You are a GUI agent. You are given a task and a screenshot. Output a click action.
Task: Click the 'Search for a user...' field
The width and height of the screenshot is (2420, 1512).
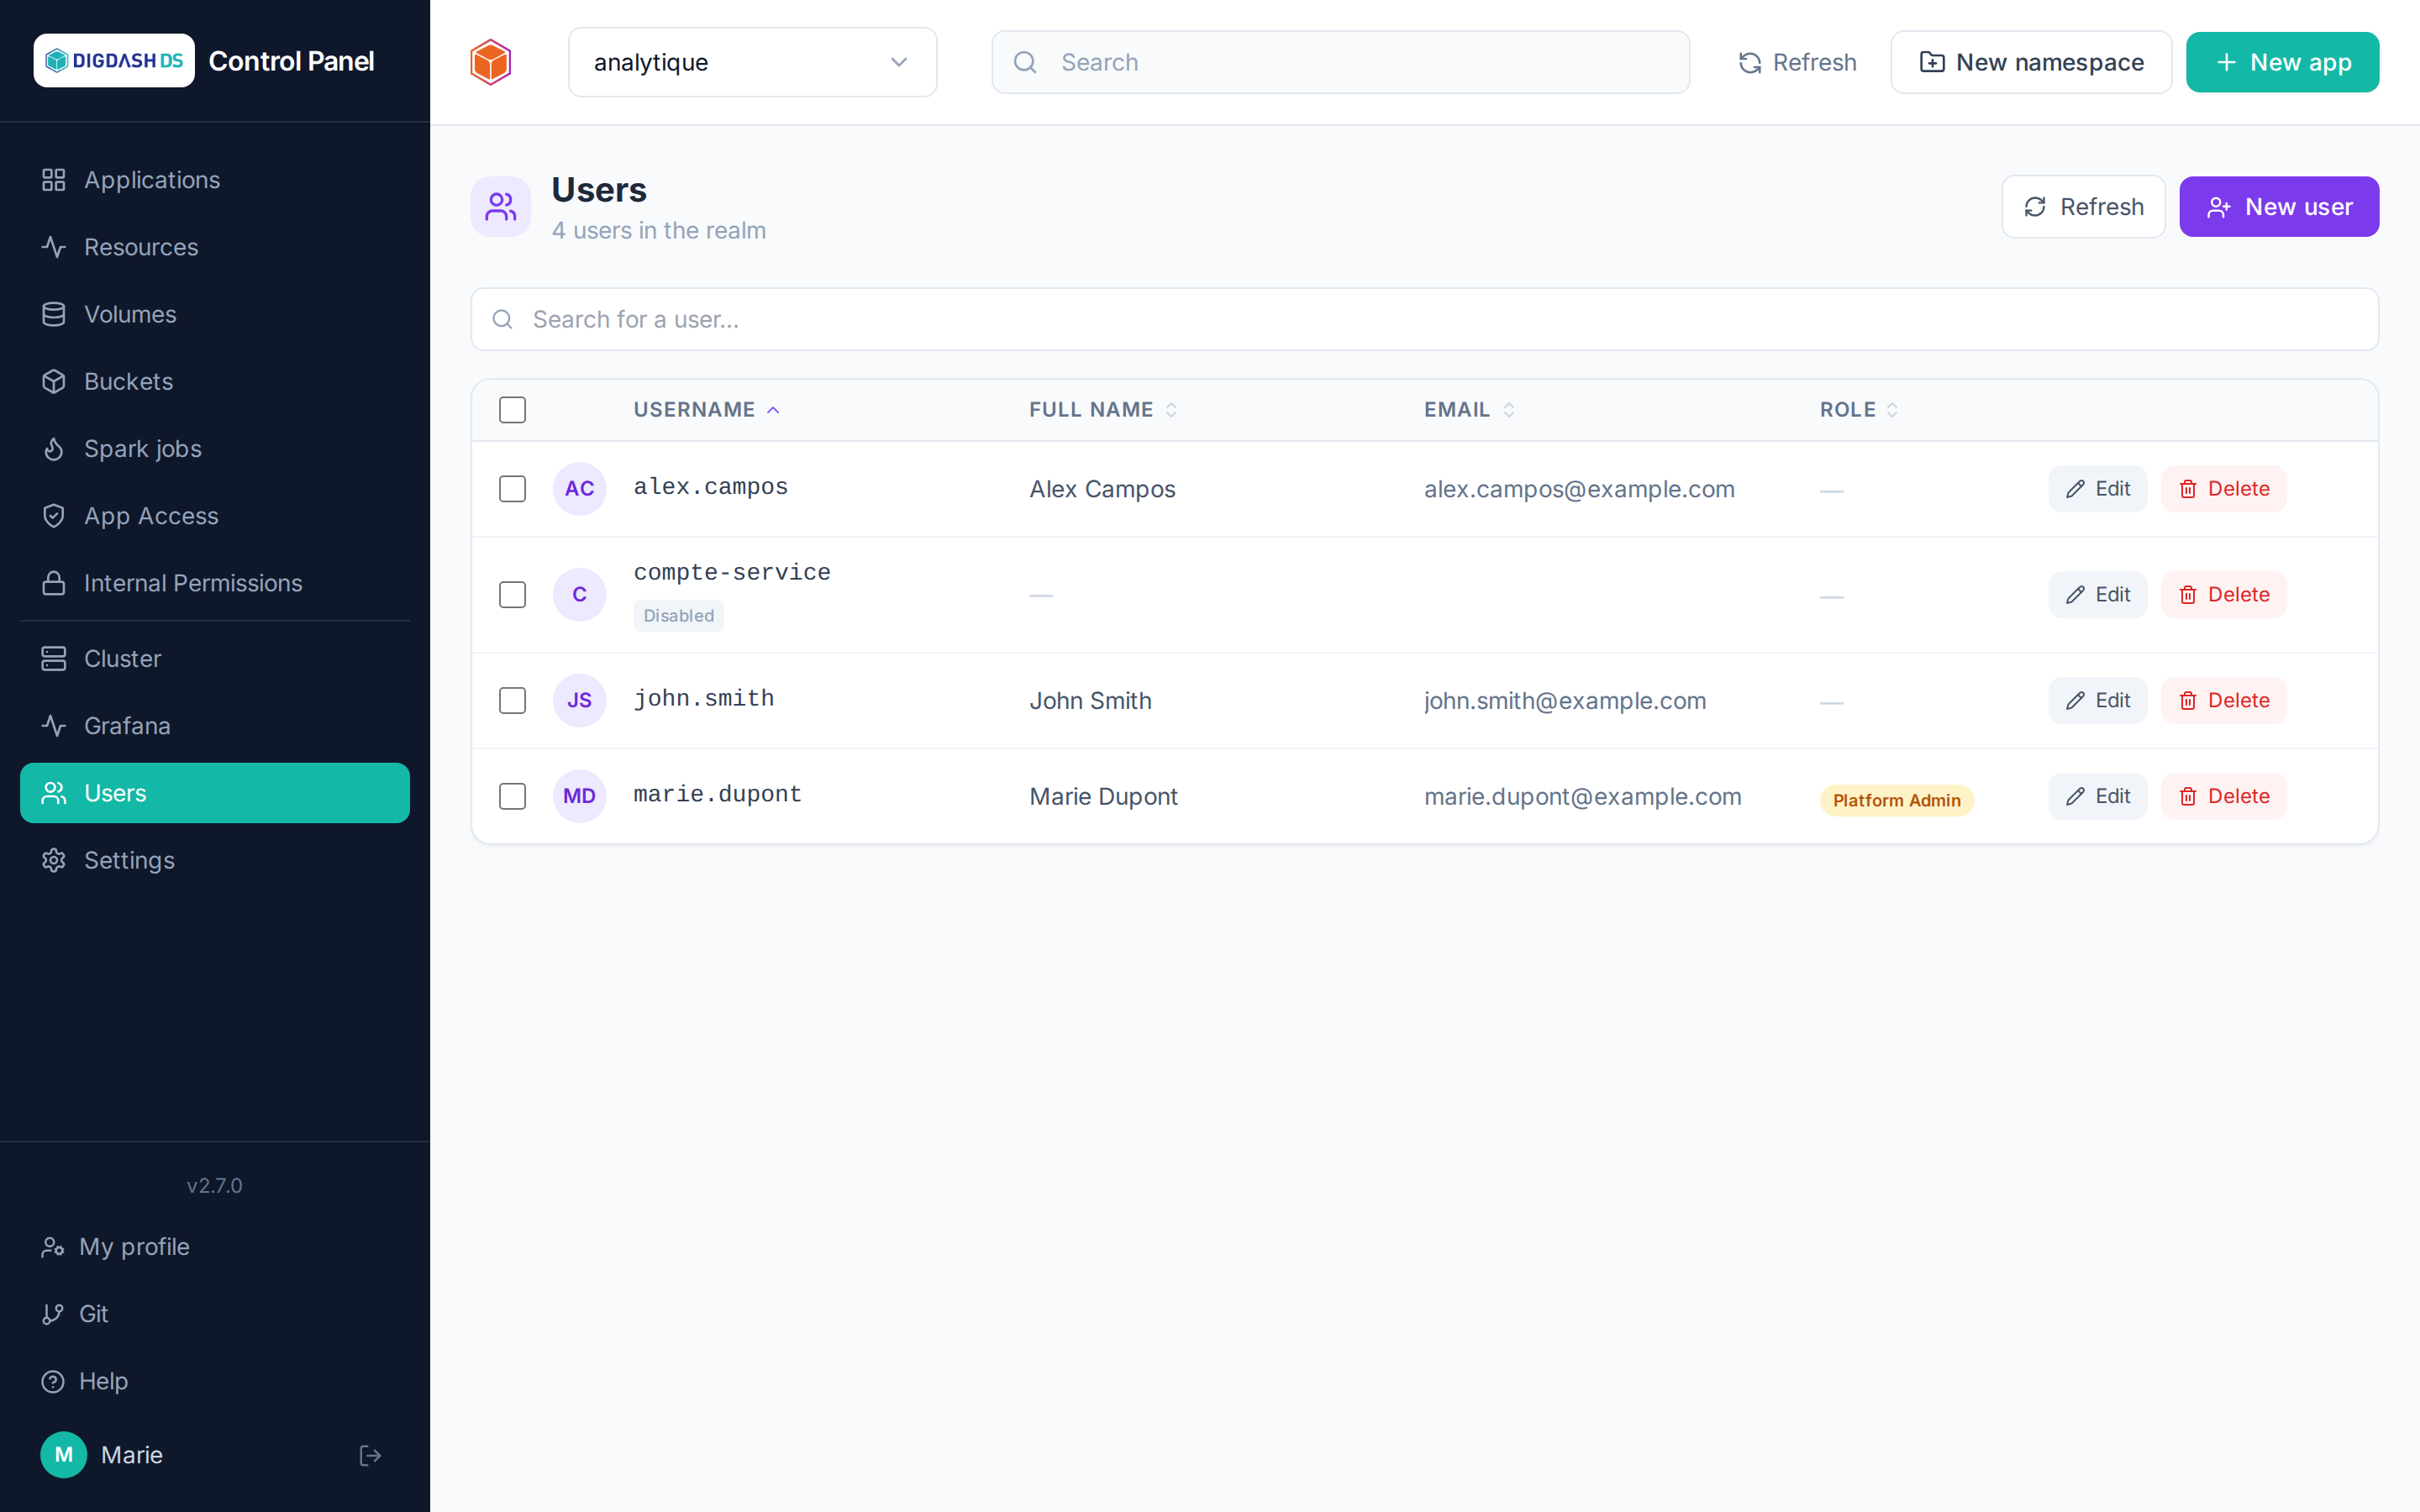pyautogui.click(x=1424, y=319)
